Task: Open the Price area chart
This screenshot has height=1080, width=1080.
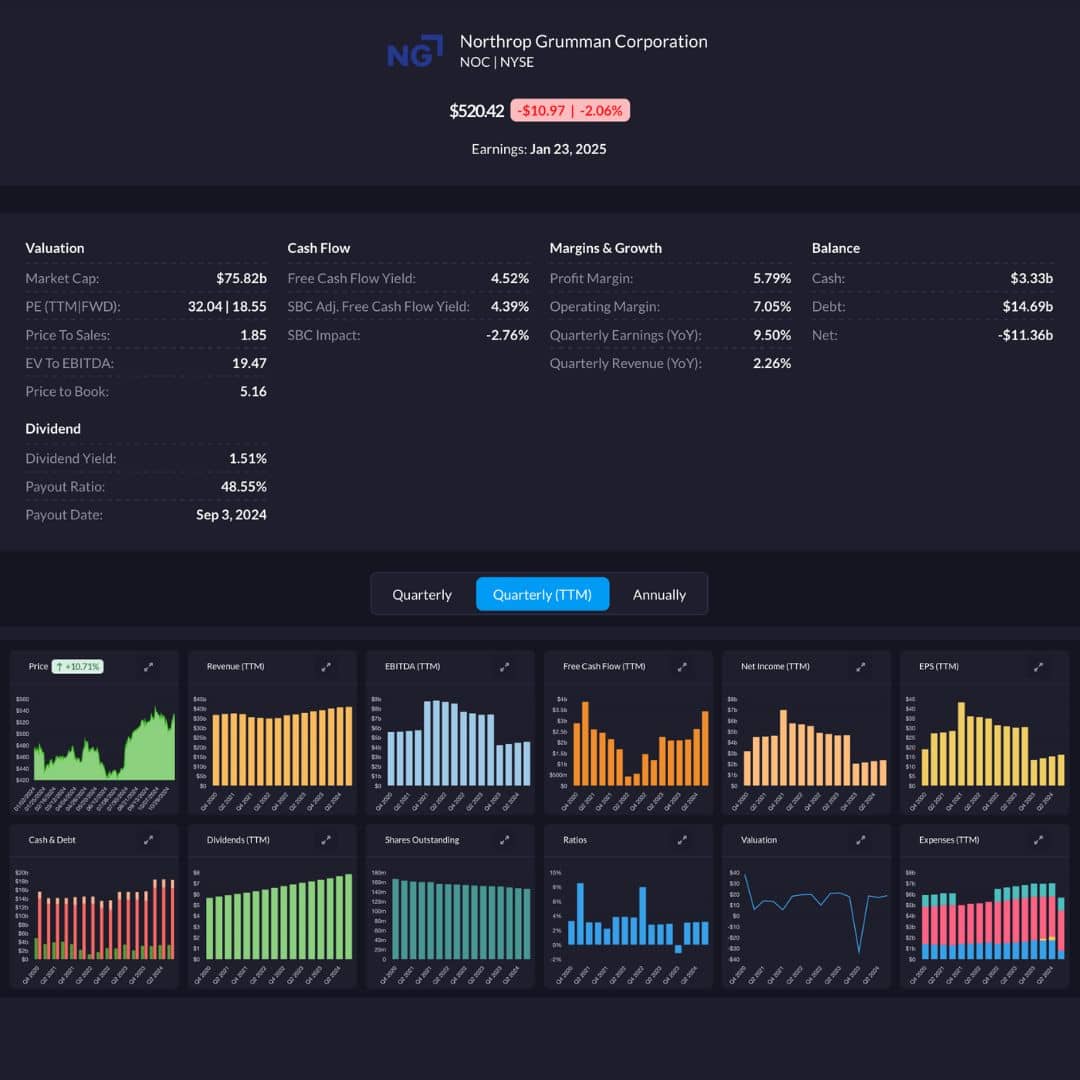Action: [x=94, y=751]
